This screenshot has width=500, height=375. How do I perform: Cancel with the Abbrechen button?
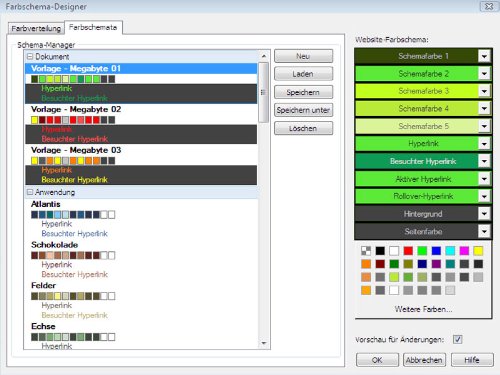point(424,360)
